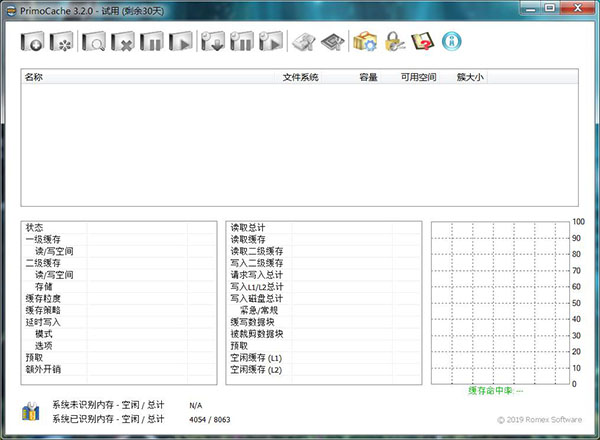Screen dimensions: 600x440
Task: Open cache task properties via magnifier icon
Action: pyautogui.click(x=94, y=41)
